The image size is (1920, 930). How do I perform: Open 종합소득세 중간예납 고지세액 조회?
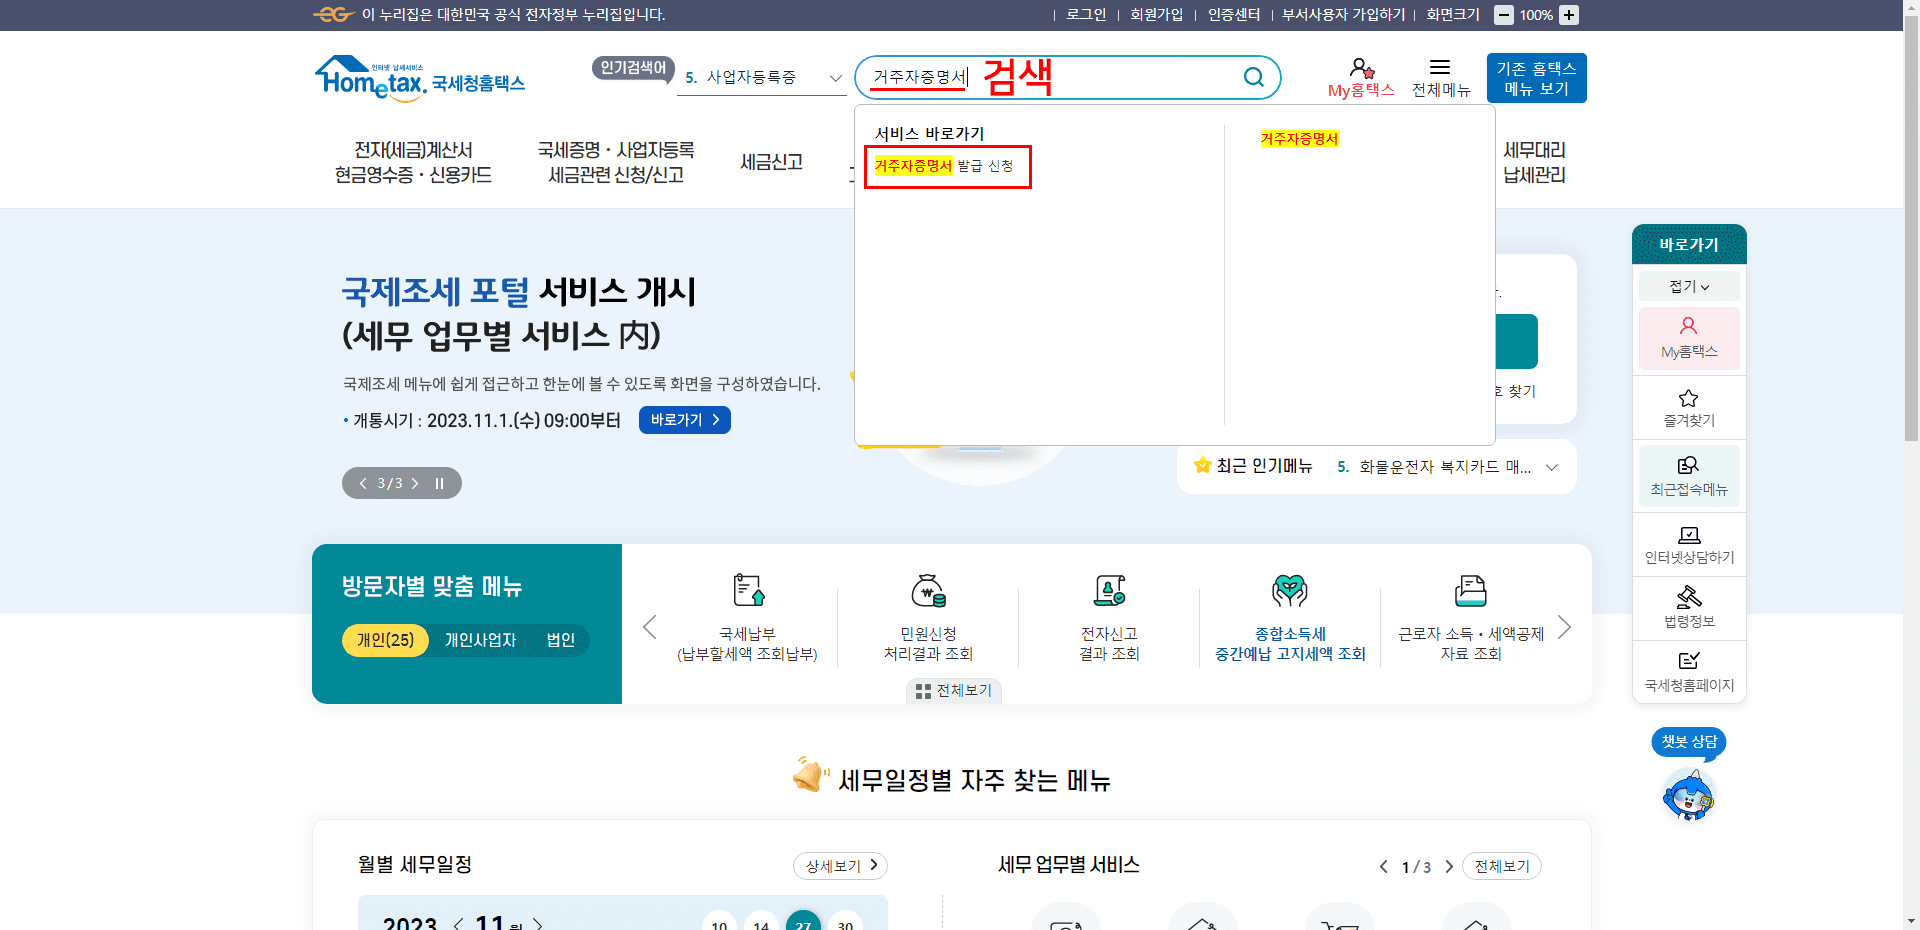tap(1290, 618)
